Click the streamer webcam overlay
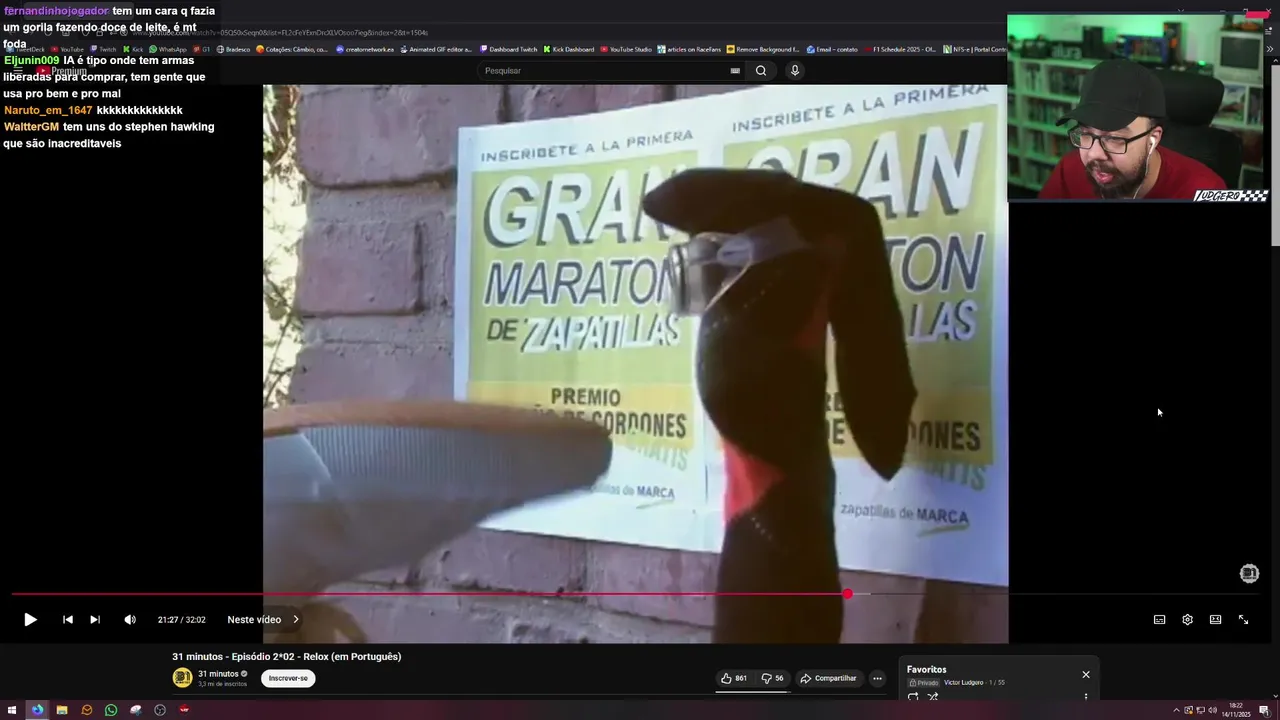 click(x=1138, y=108)
